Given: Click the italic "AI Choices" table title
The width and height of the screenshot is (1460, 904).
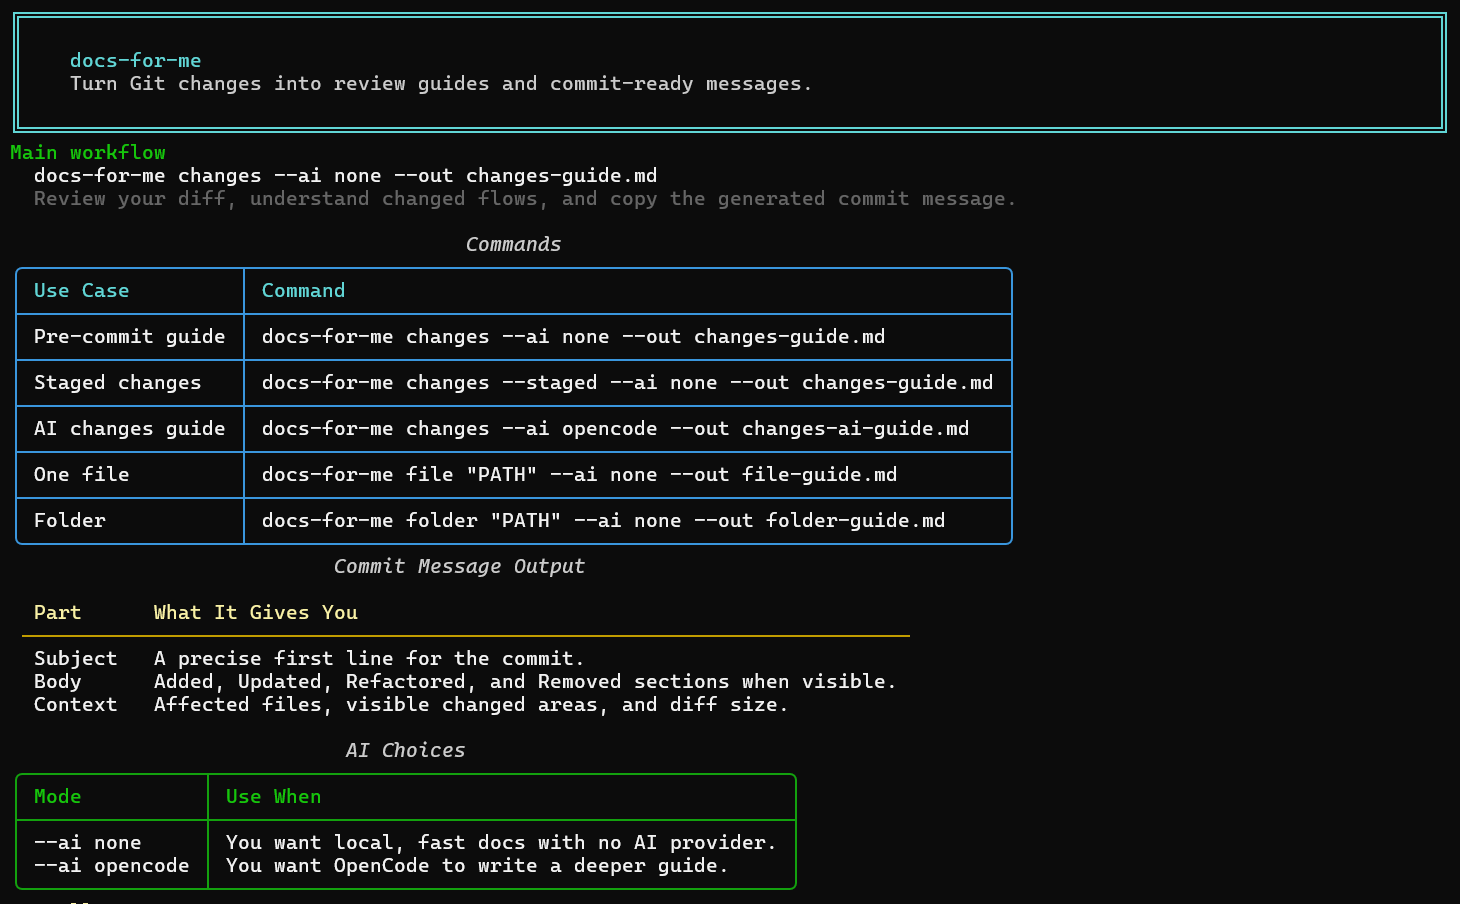Looking at the screenshot, I should 405,751.
